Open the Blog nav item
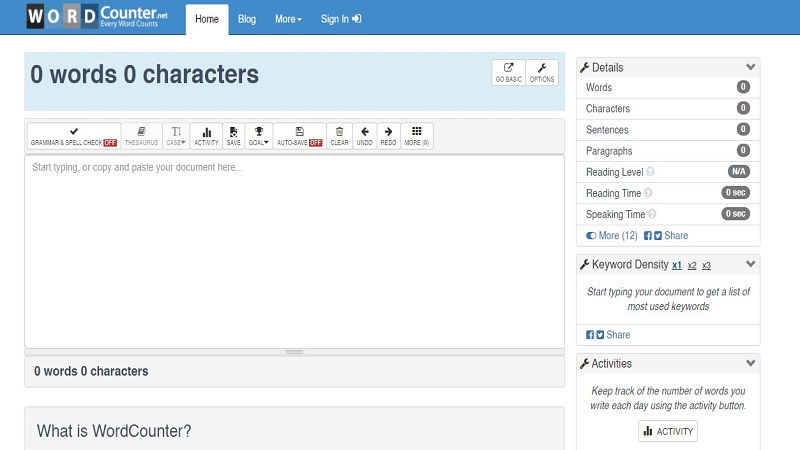Viewport: 800px width, 450px height. point(246,19)
